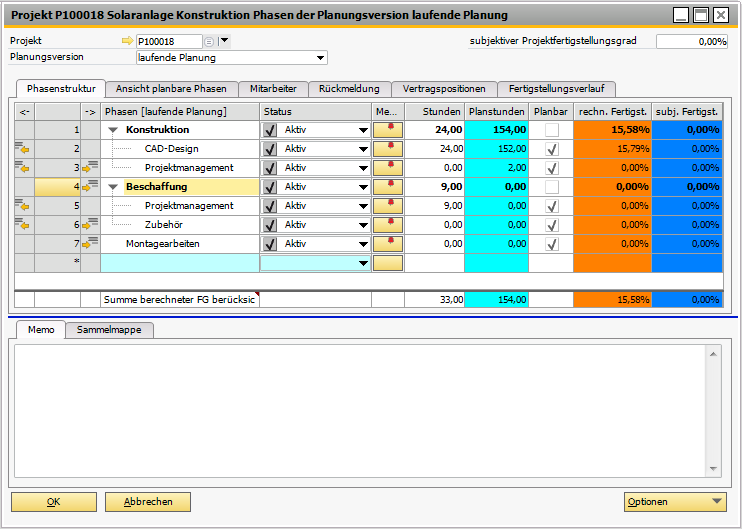Image resolution: width=742 pixels, height=529 pixels.
Task: Collapse the Konstruktion phase tree node
Action: [113, 130]
